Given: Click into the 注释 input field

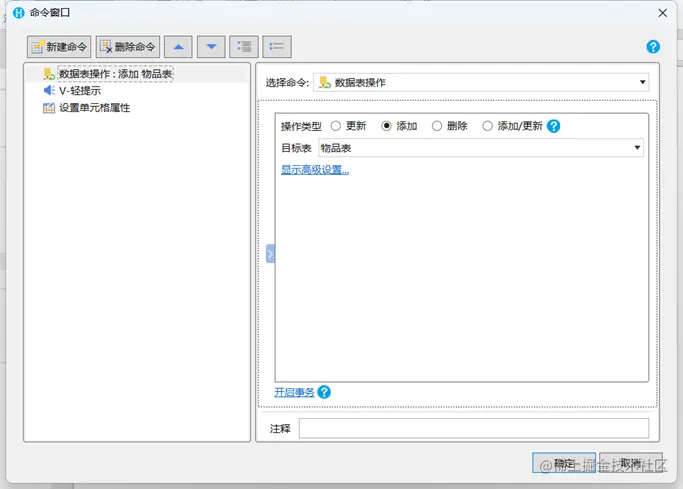Looking at the screenshot, I should 474,428.
